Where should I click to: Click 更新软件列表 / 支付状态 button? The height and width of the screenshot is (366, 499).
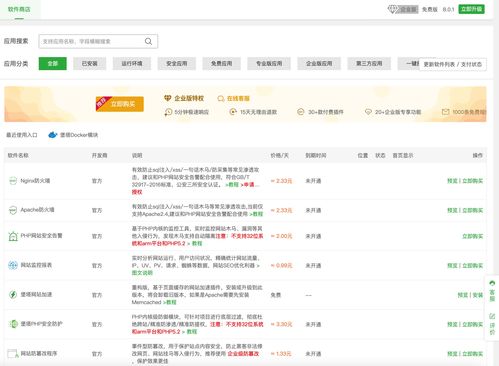[453, 64]
